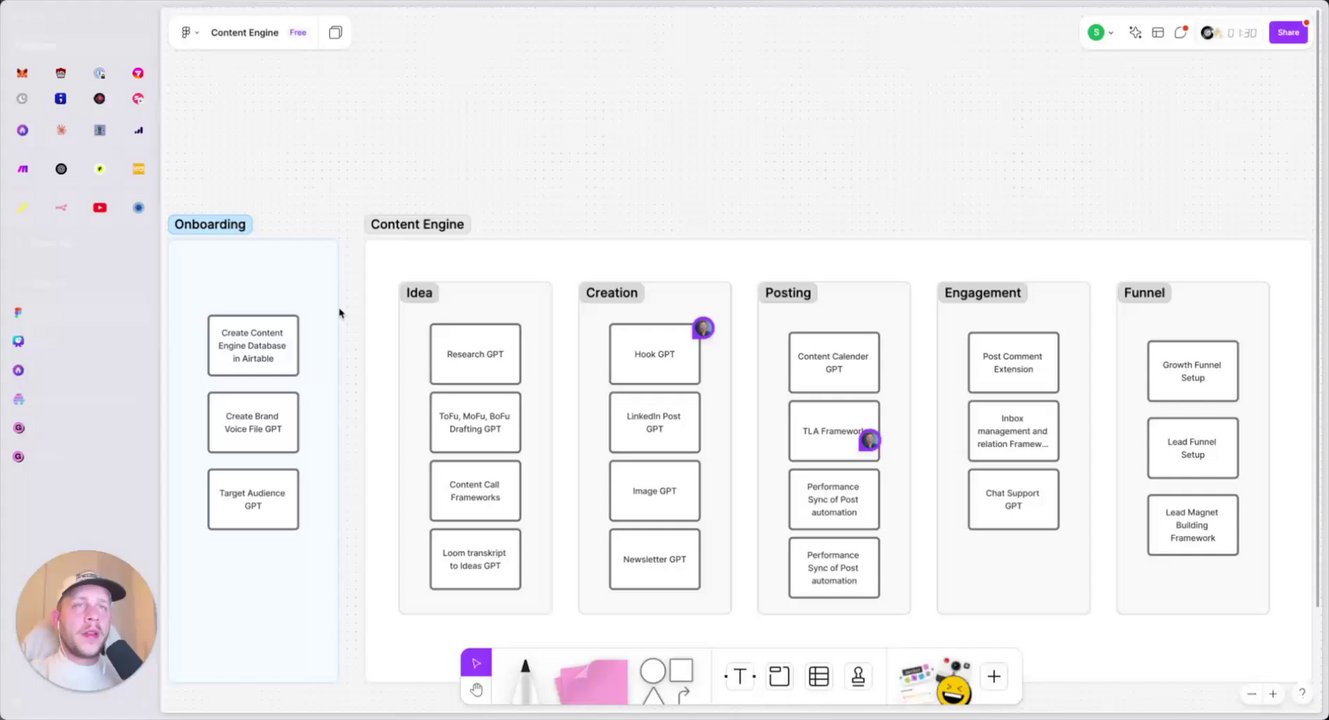Select the Growth Funnel Setup card
This screenshot has height=720, width=1329.
[x=1193, y=371]
